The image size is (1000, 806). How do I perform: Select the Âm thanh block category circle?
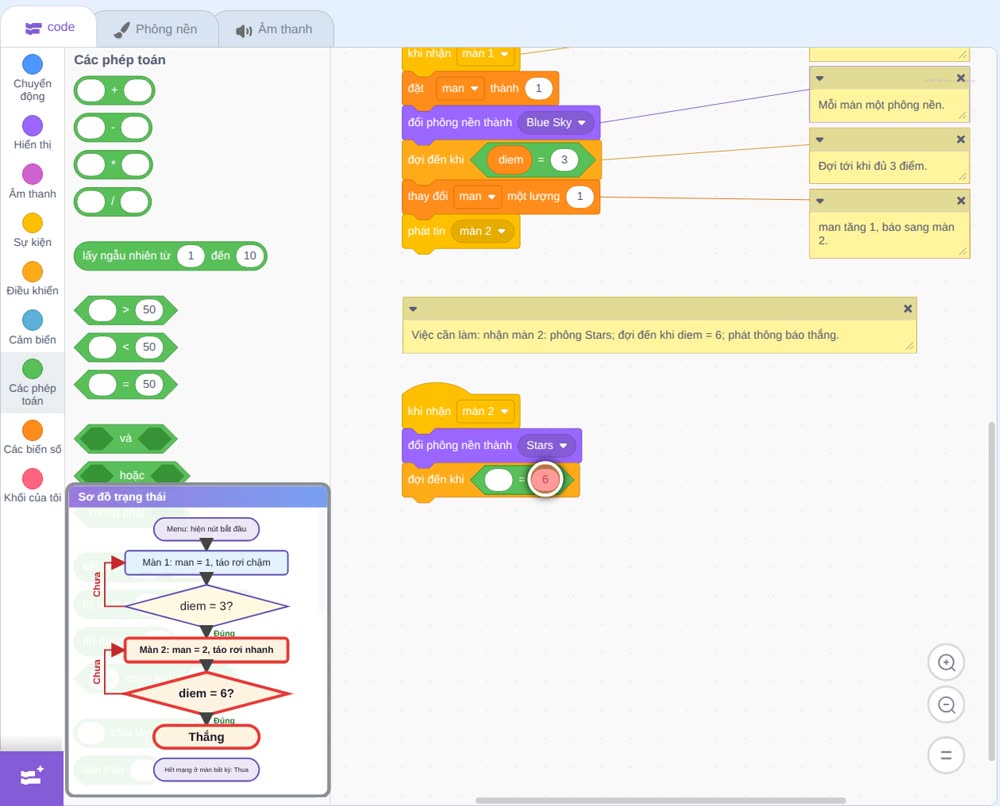pyautogui.click(x=33, y=173)
